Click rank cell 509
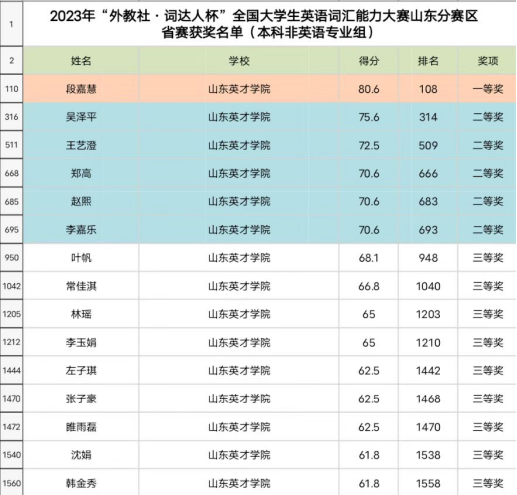The image size is (517, 495). click(428, 145)
